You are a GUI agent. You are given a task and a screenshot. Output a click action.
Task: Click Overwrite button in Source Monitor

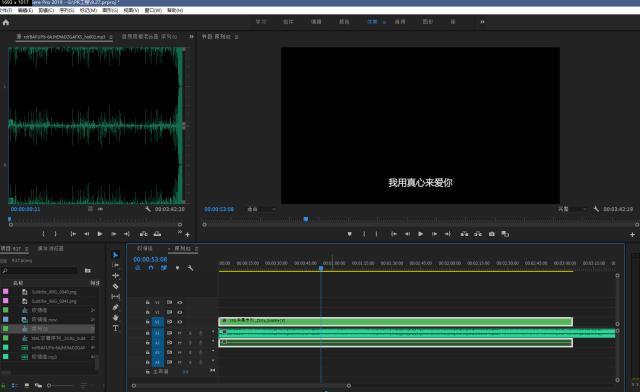click(x=157, y=234)
